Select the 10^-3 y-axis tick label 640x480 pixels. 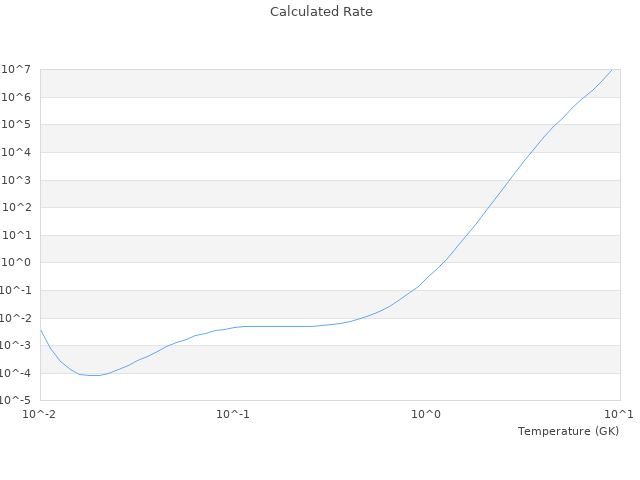pyautogui.click(x=18, y=346)
